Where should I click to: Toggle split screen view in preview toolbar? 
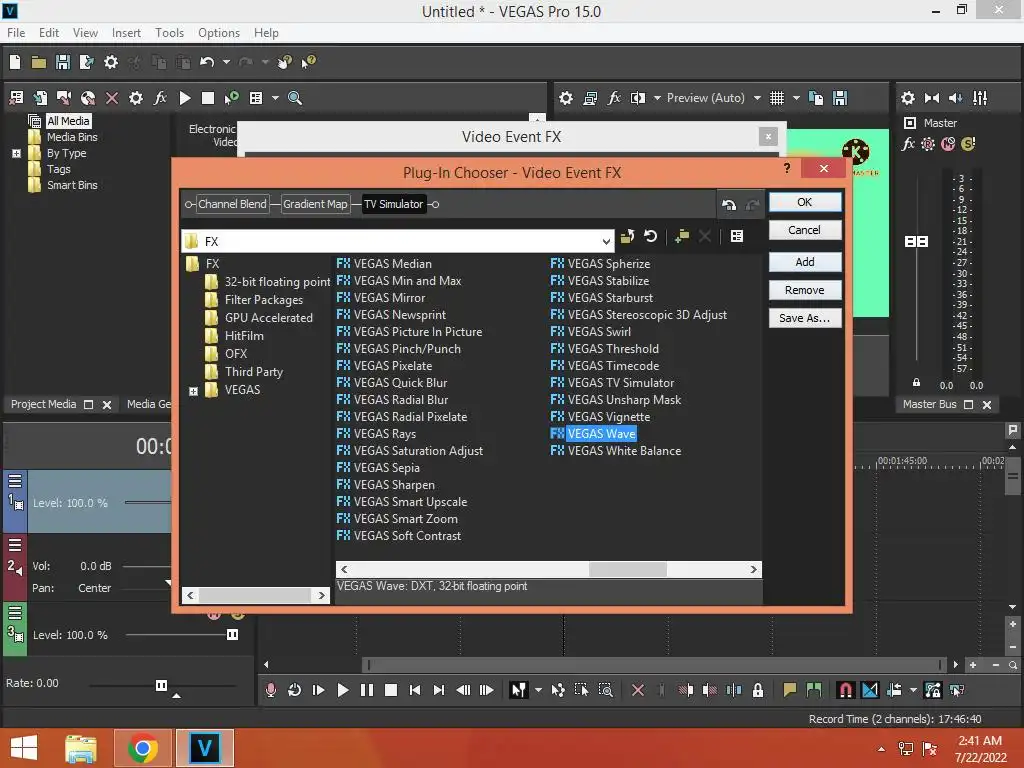tap(638, 98)
